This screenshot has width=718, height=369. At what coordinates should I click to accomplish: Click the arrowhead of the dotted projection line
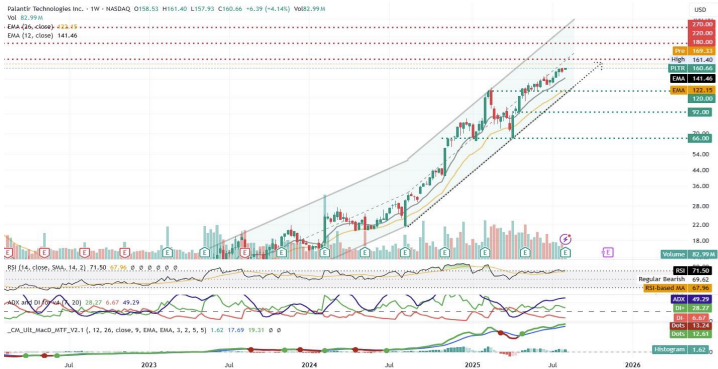[599, 65]
